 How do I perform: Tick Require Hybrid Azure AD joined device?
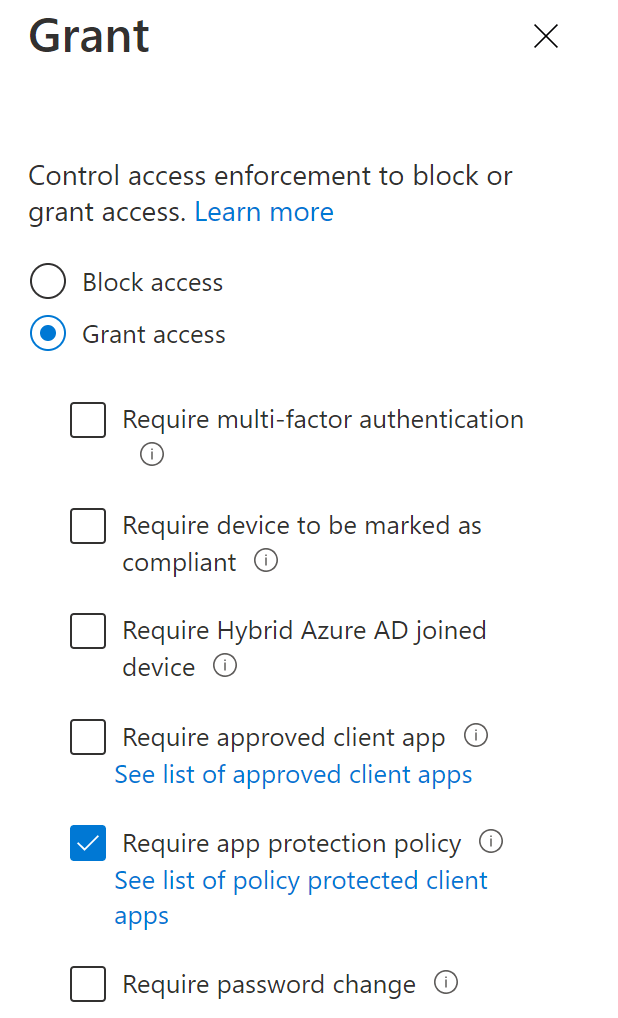coord(88,631)
